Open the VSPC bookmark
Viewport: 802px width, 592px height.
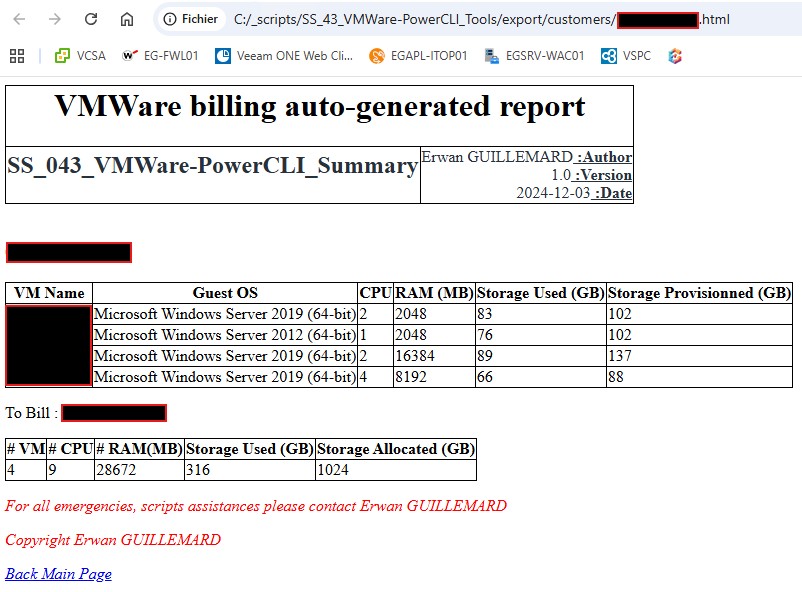pyautogui.click(x=626, y=56)
